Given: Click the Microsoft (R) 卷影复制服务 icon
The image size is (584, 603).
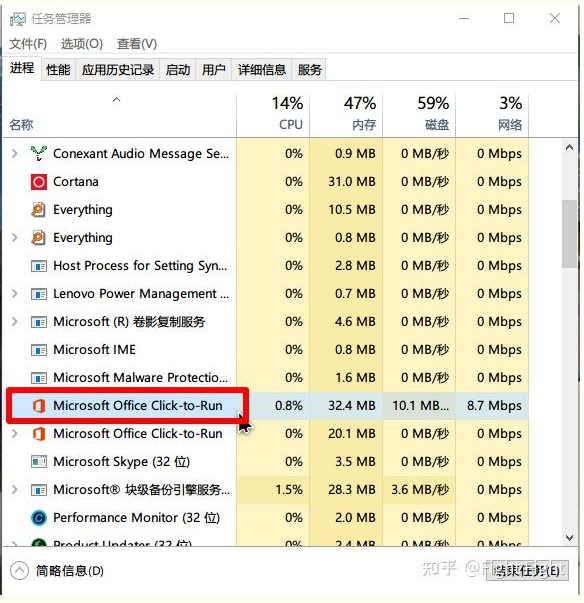Looking at the screenshot, I should click(39, 322).
